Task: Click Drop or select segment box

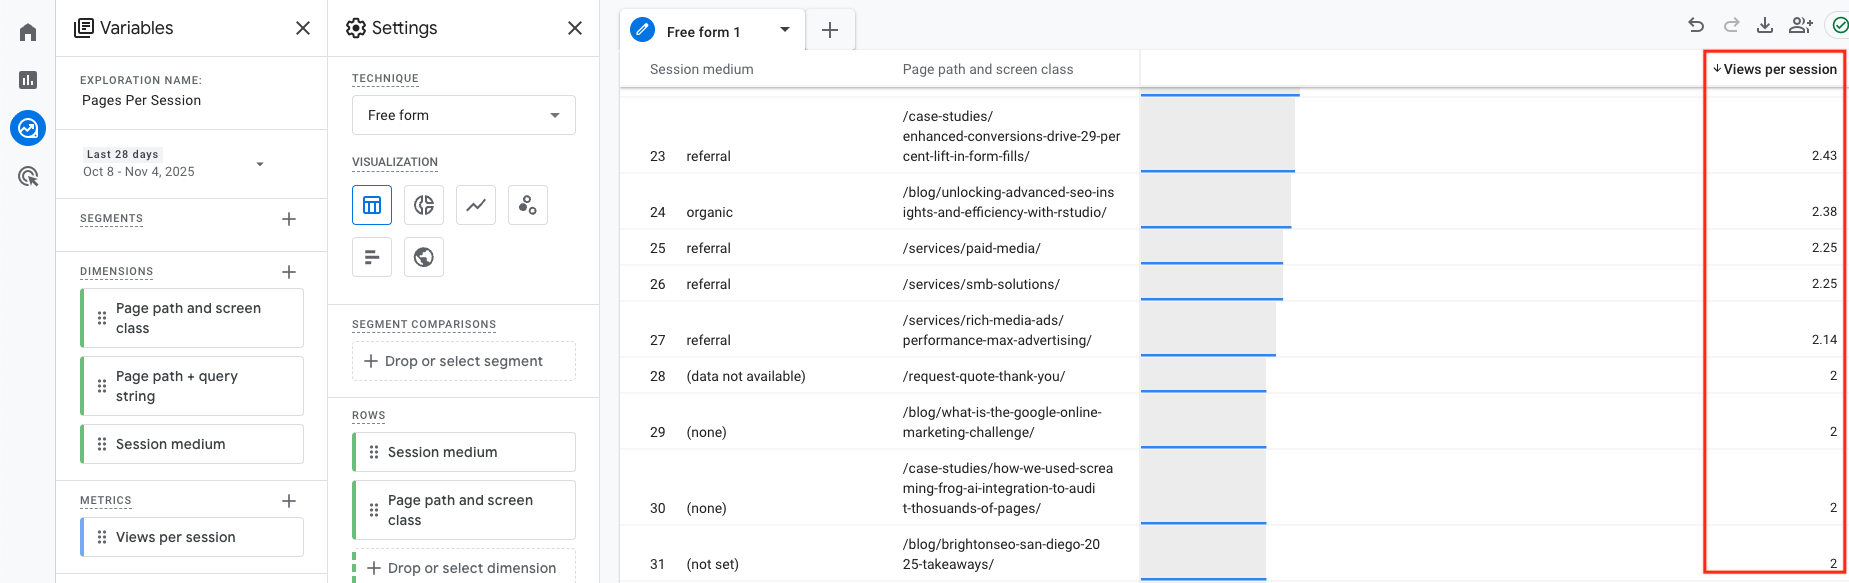Action: [x=464, y=361]
